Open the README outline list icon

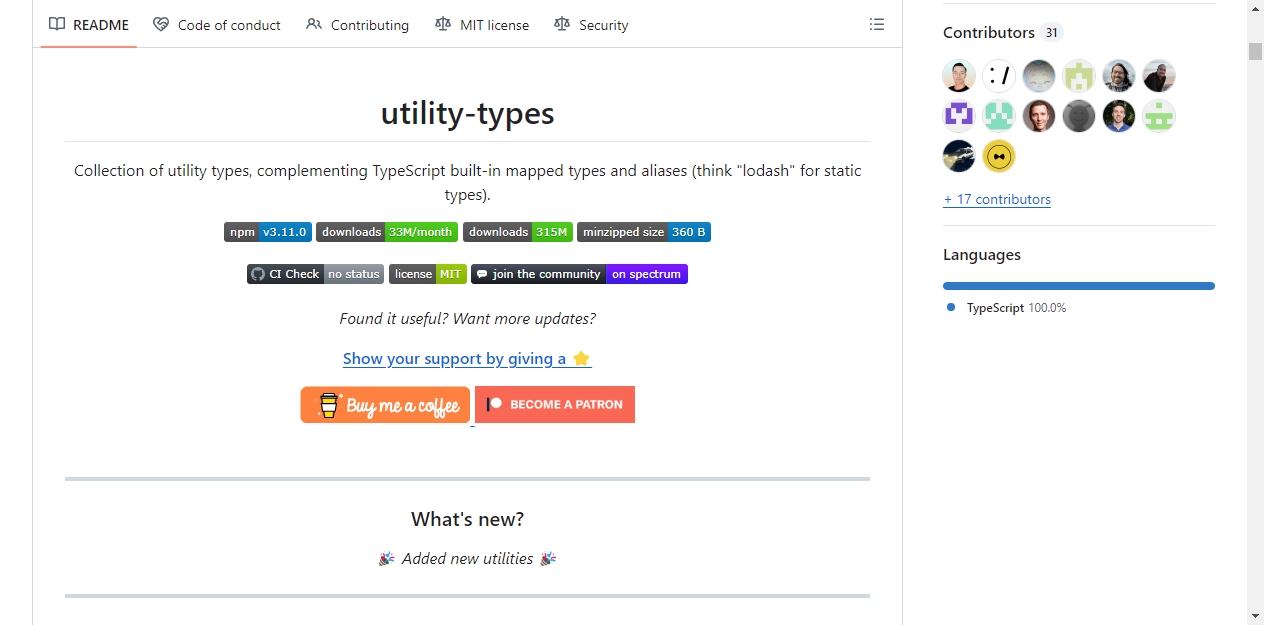point(877,25)
